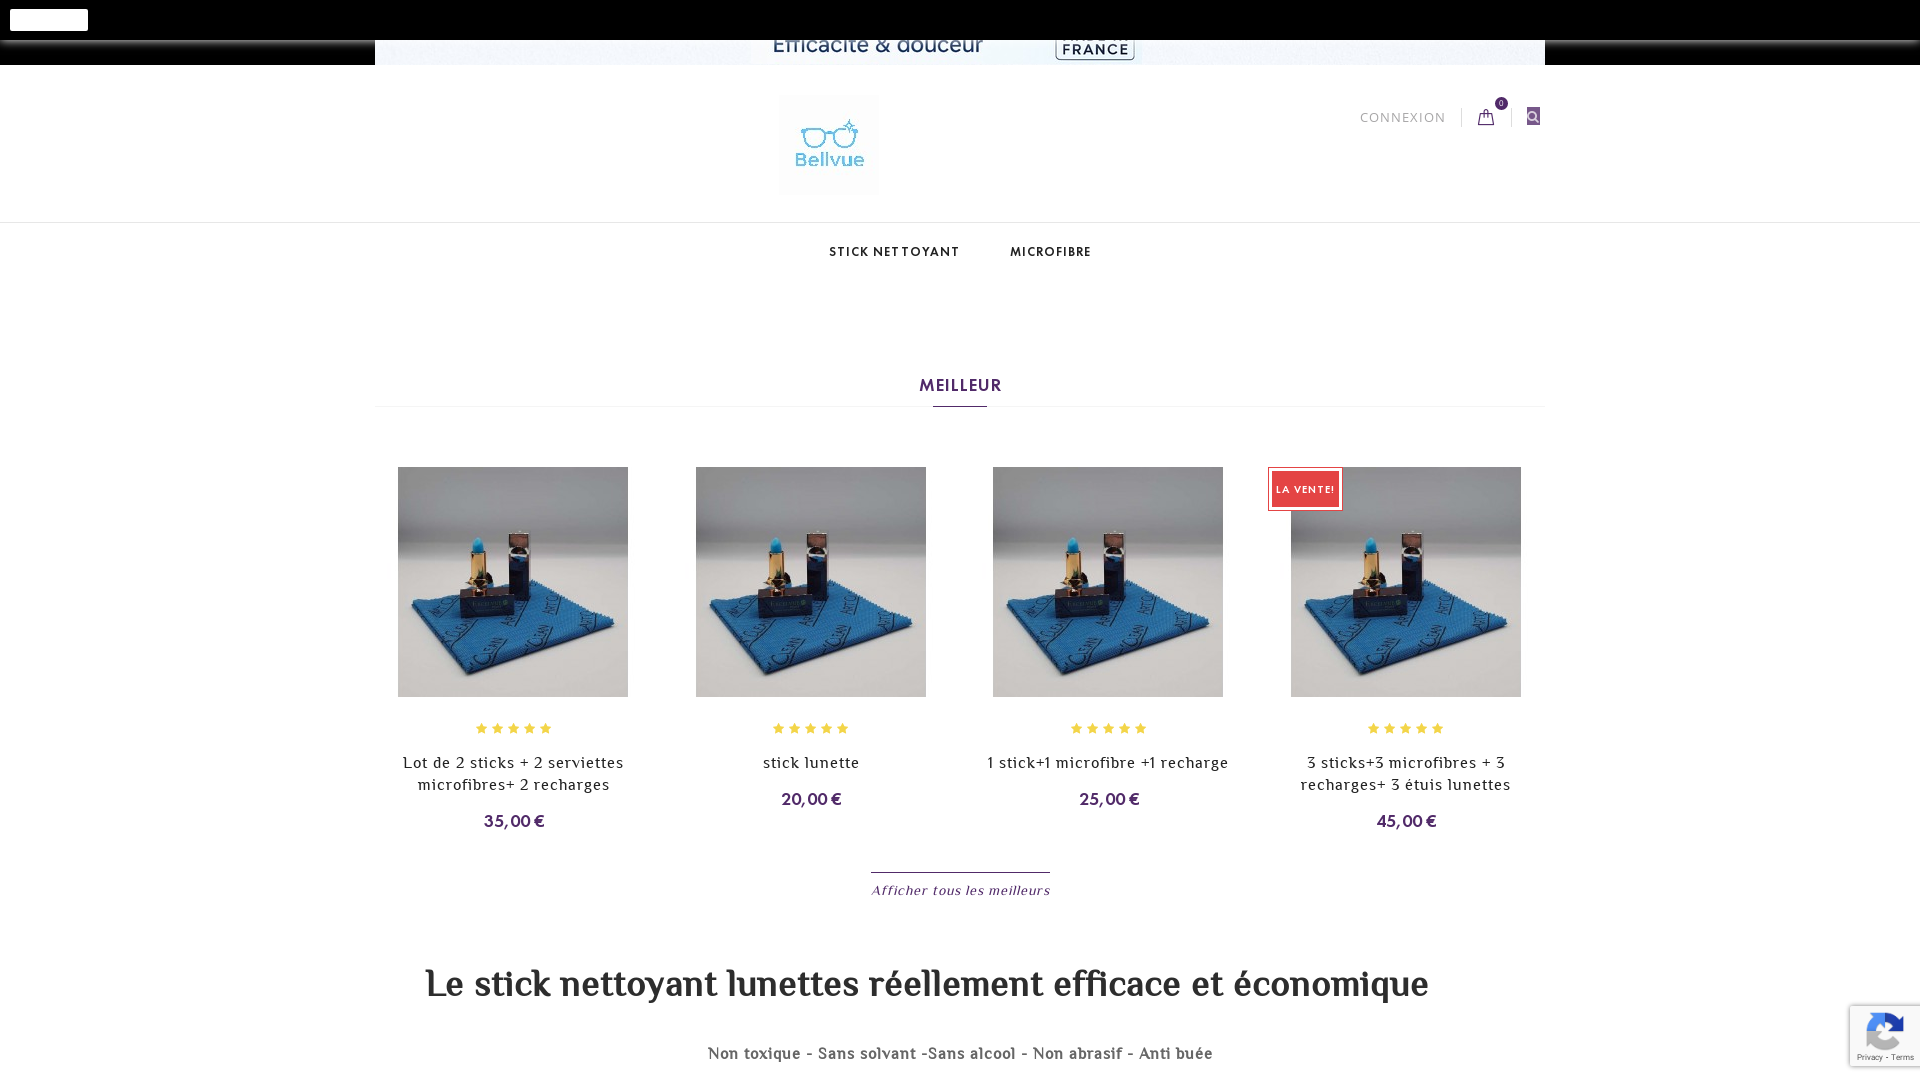The width and height of the screenshot is (1920, 1080).
Task: Open the stick lunette product image
Action: tap(811, 582)
